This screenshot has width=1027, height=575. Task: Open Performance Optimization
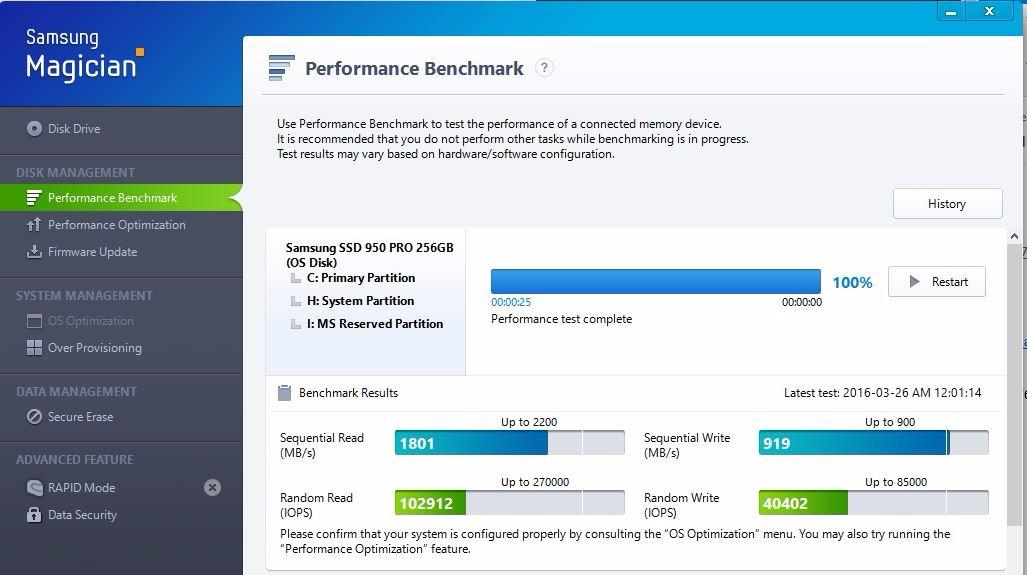click(117, 225)
